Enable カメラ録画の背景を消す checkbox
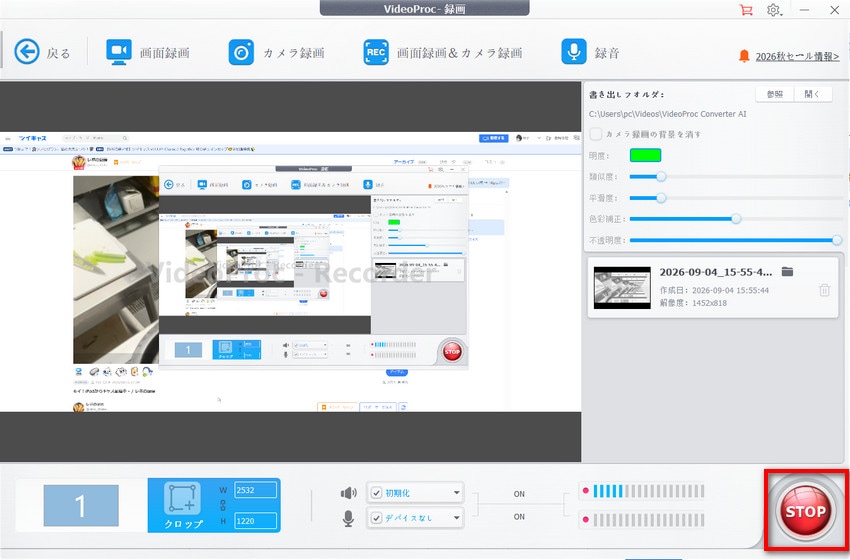The width and height of the screenshot is (850, 560). tap(596, 134)
